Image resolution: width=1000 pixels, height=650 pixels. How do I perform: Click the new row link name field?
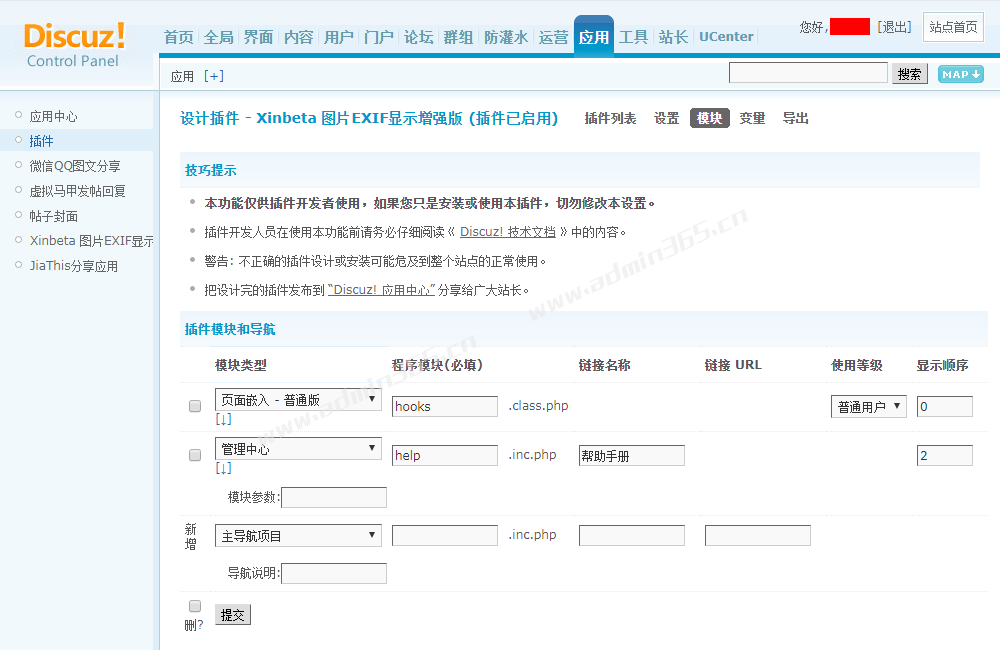[631, 535]
